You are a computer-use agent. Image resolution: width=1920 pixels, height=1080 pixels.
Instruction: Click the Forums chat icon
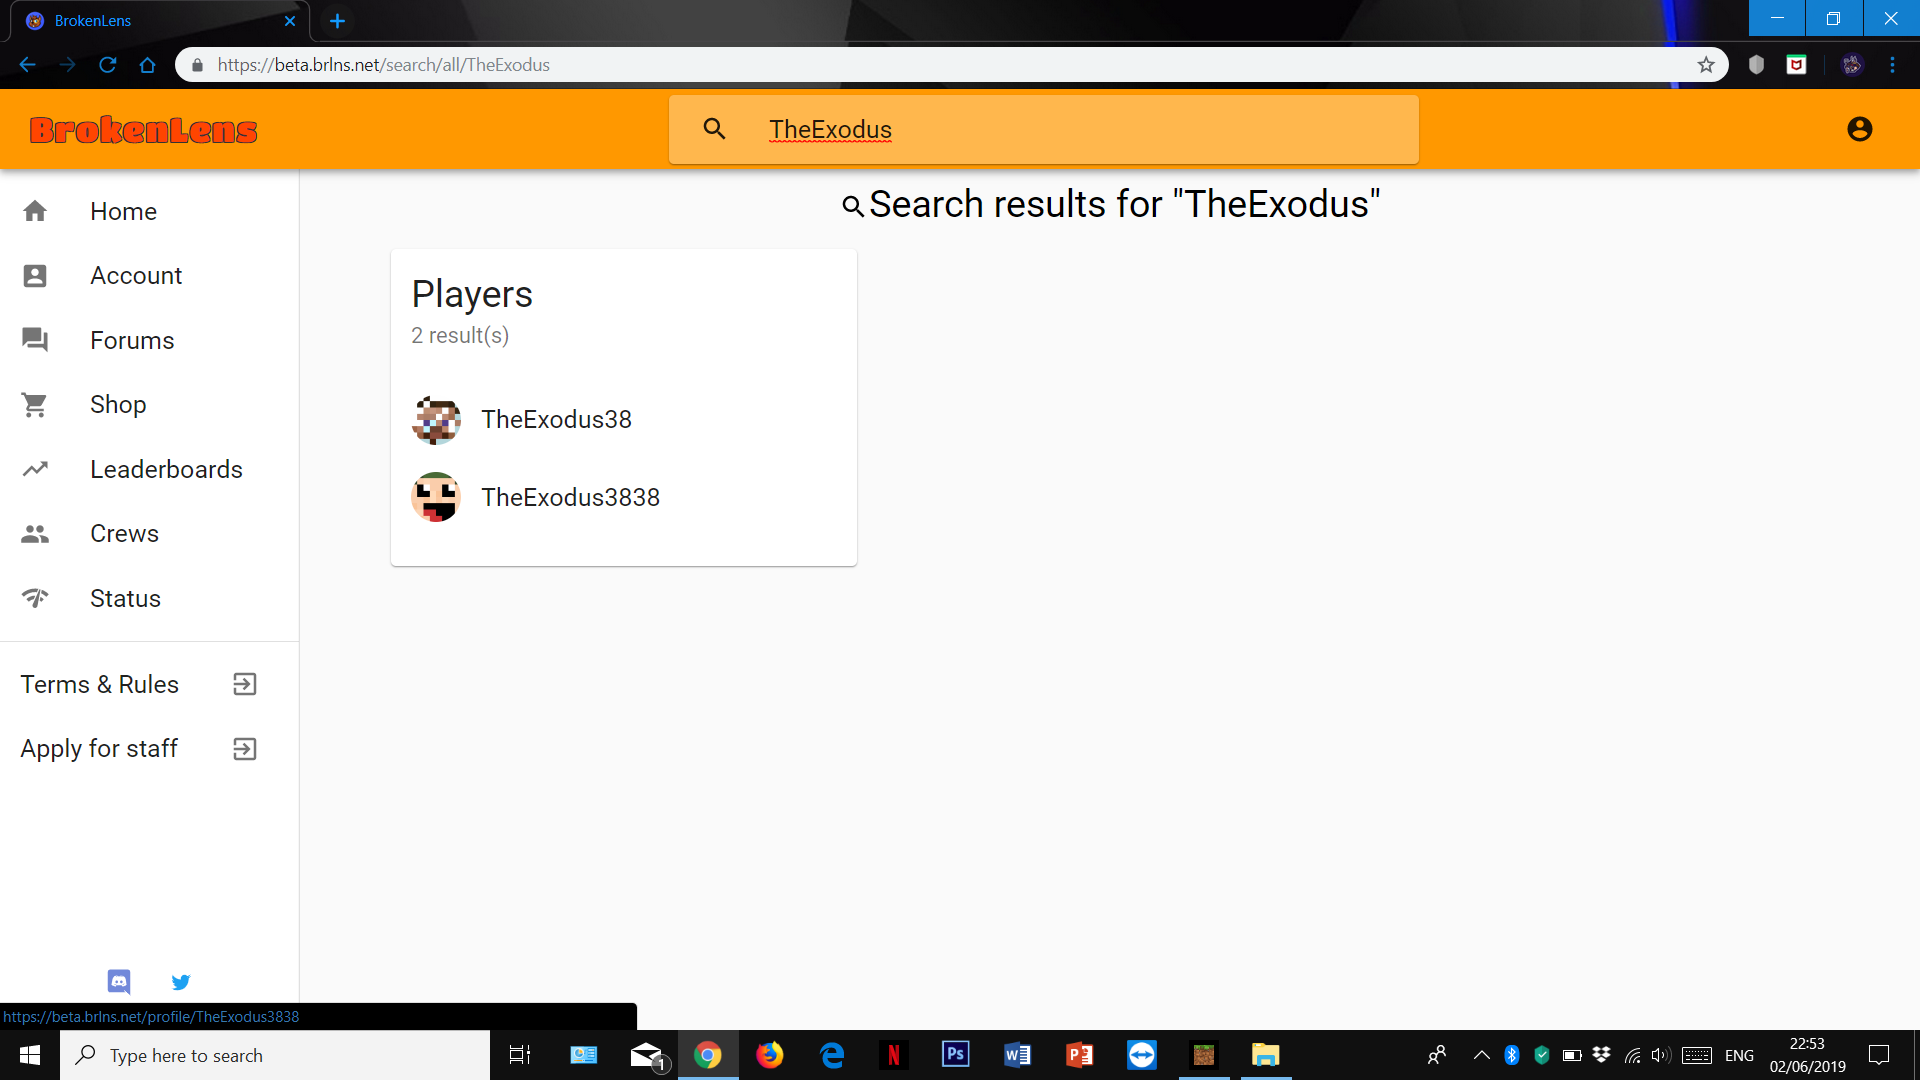pyautogui.click(x=35, y=340)
